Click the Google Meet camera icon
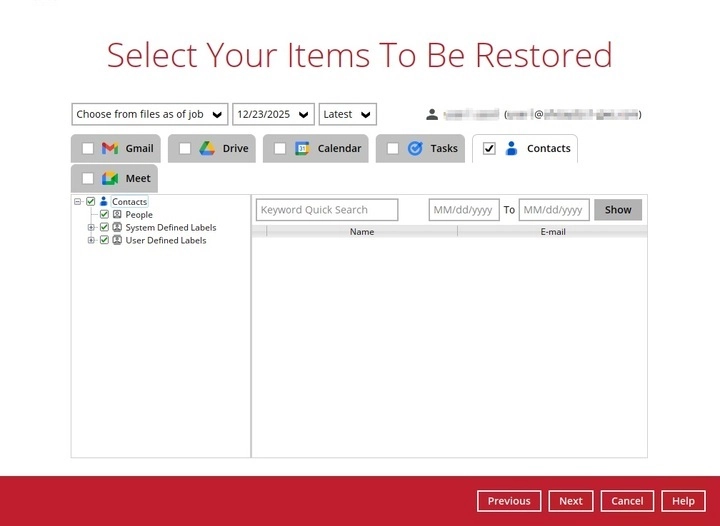The height and width of the screenshot is (526, 720). (110, 179)
